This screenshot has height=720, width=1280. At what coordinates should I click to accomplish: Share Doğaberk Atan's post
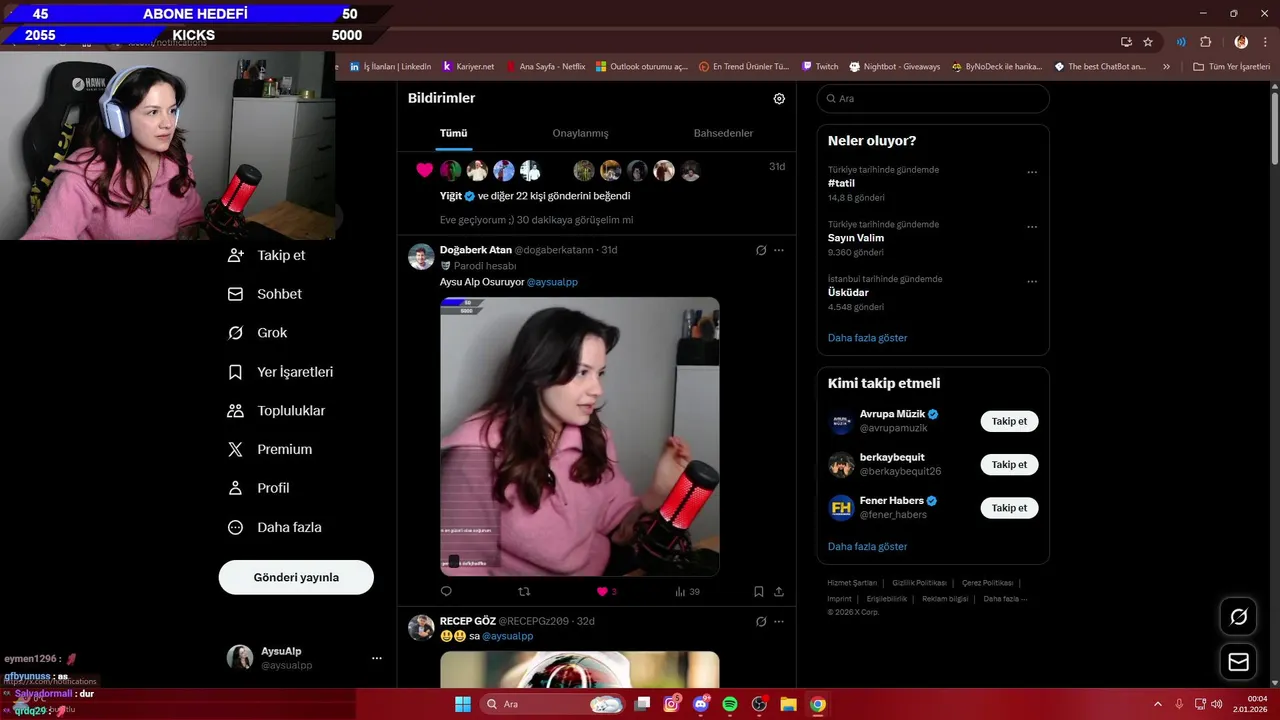click(x=779, y=592)
